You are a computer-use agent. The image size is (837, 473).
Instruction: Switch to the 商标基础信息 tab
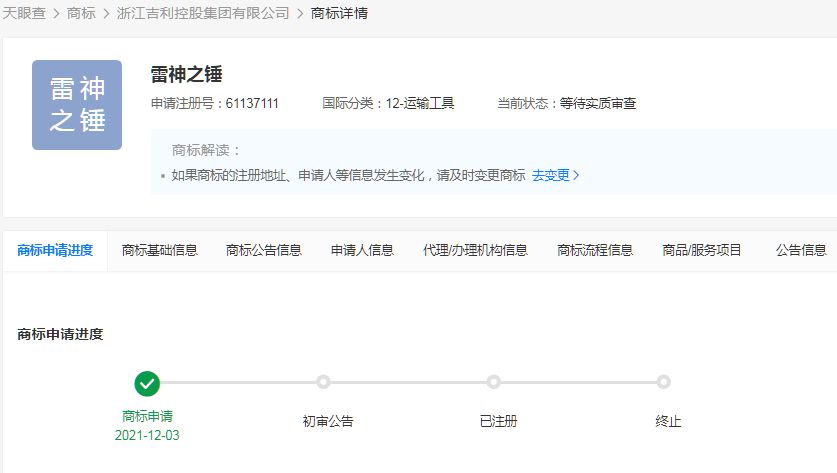click(160, 250)
